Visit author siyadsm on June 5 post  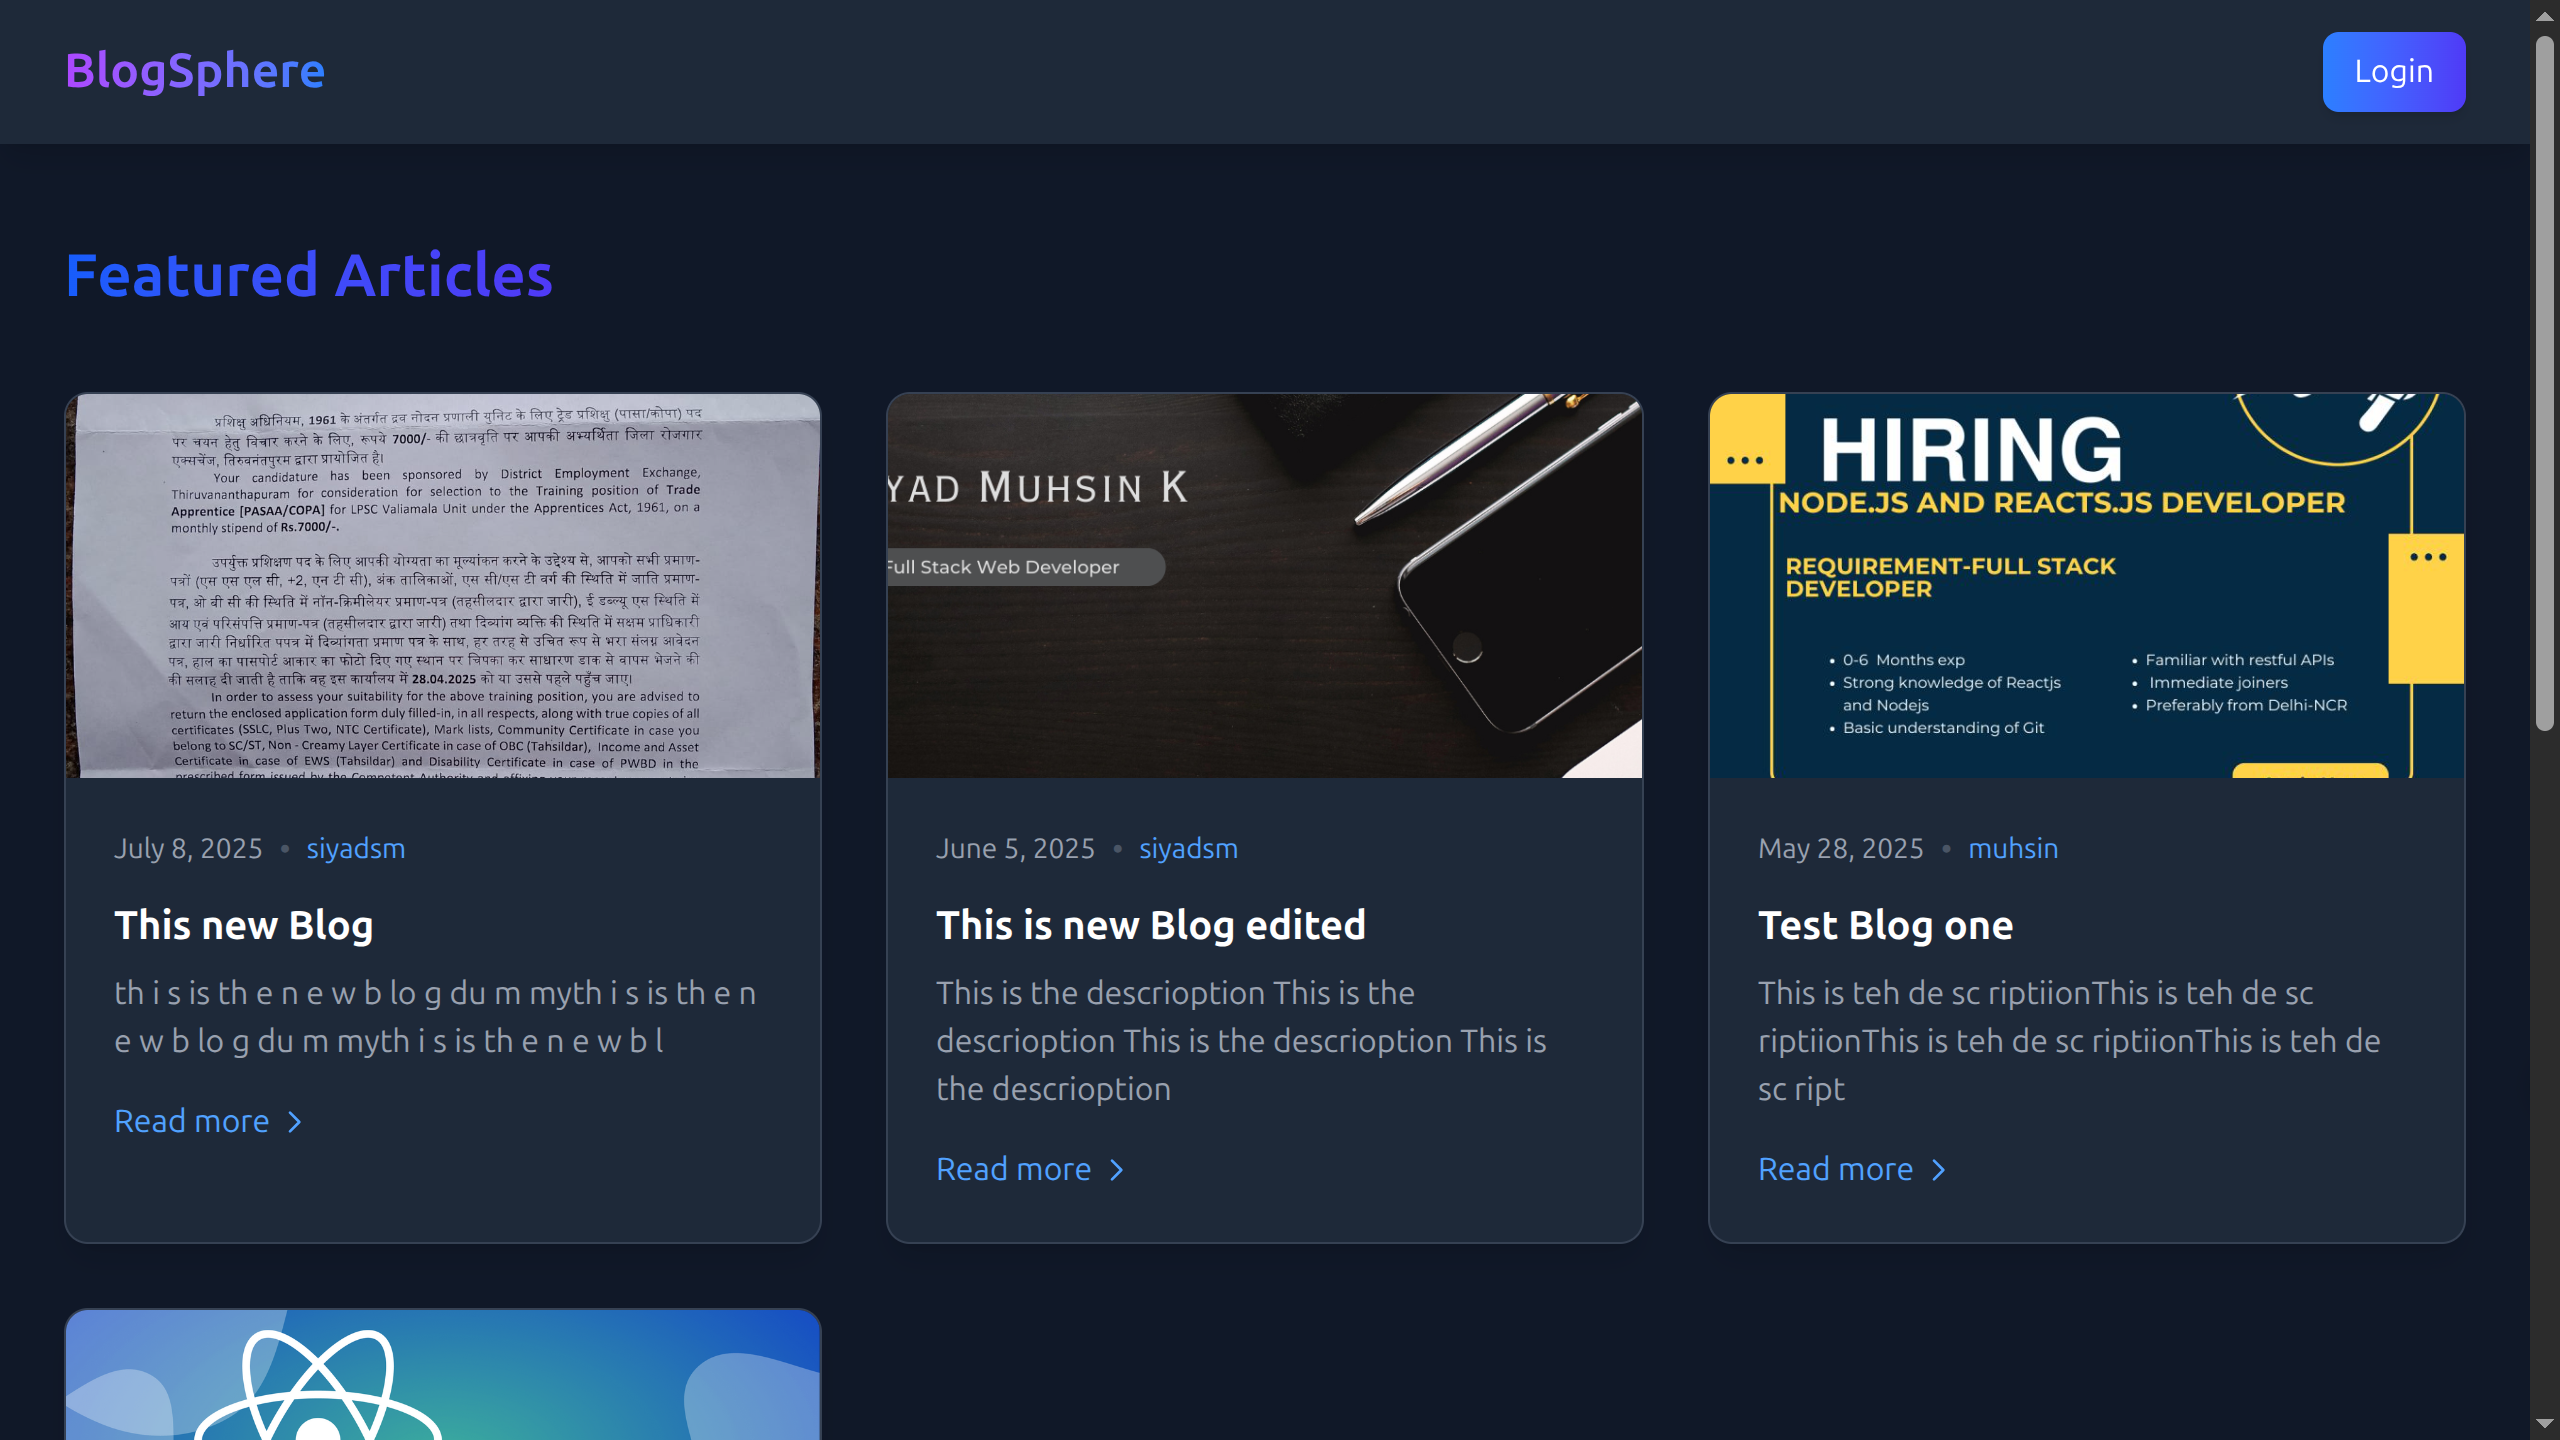[1188, 848]
